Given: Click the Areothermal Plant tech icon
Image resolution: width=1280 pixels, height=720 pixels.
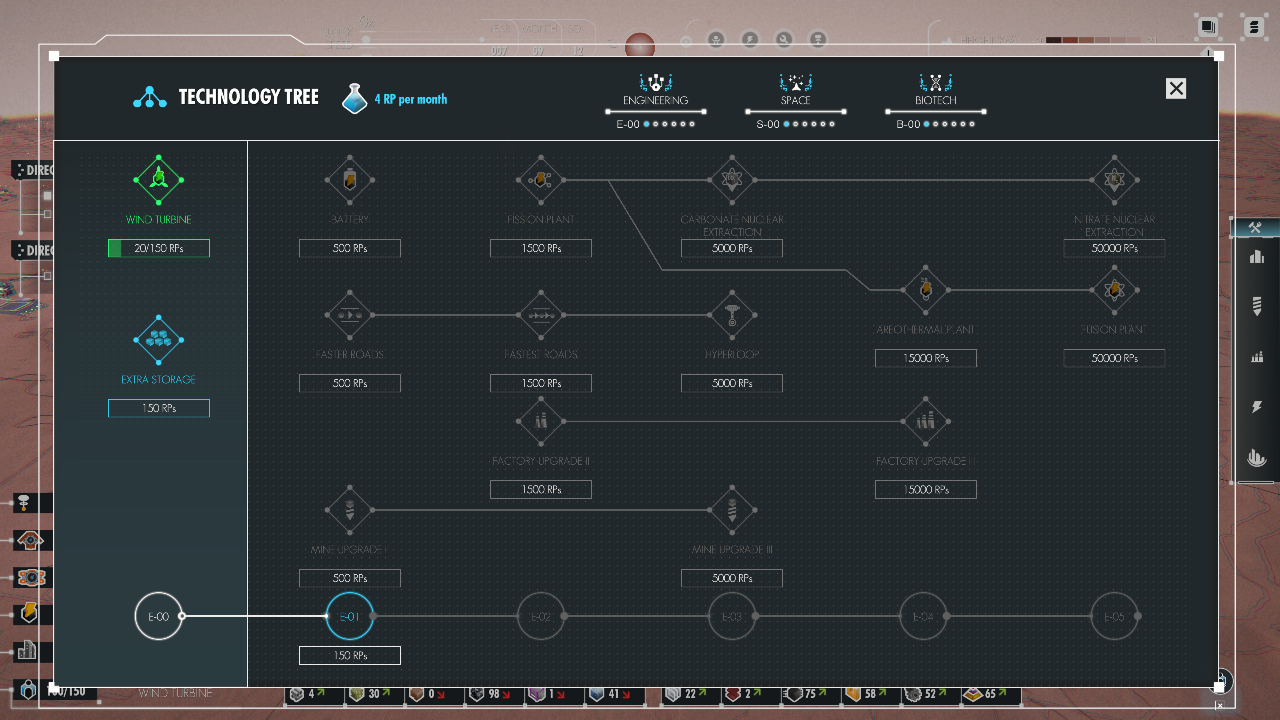Looking at the screenshot, I should pyautogui.click(x=925, y=290).
